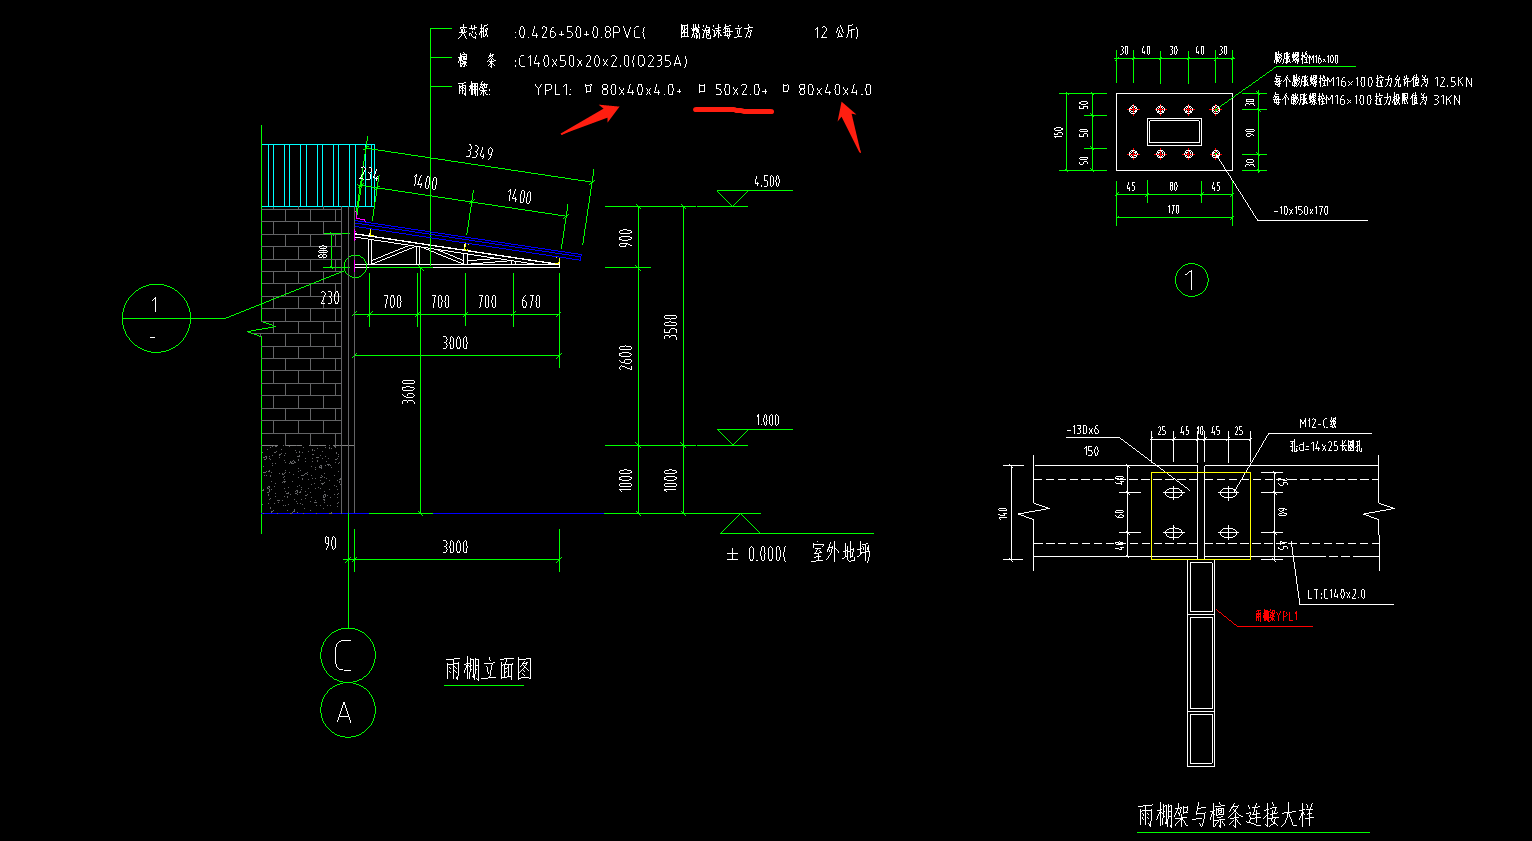Click the axis bubble labeled C
Image resolution: width=1532 pixels, height=841 pixels.
[x=348, y=656]
